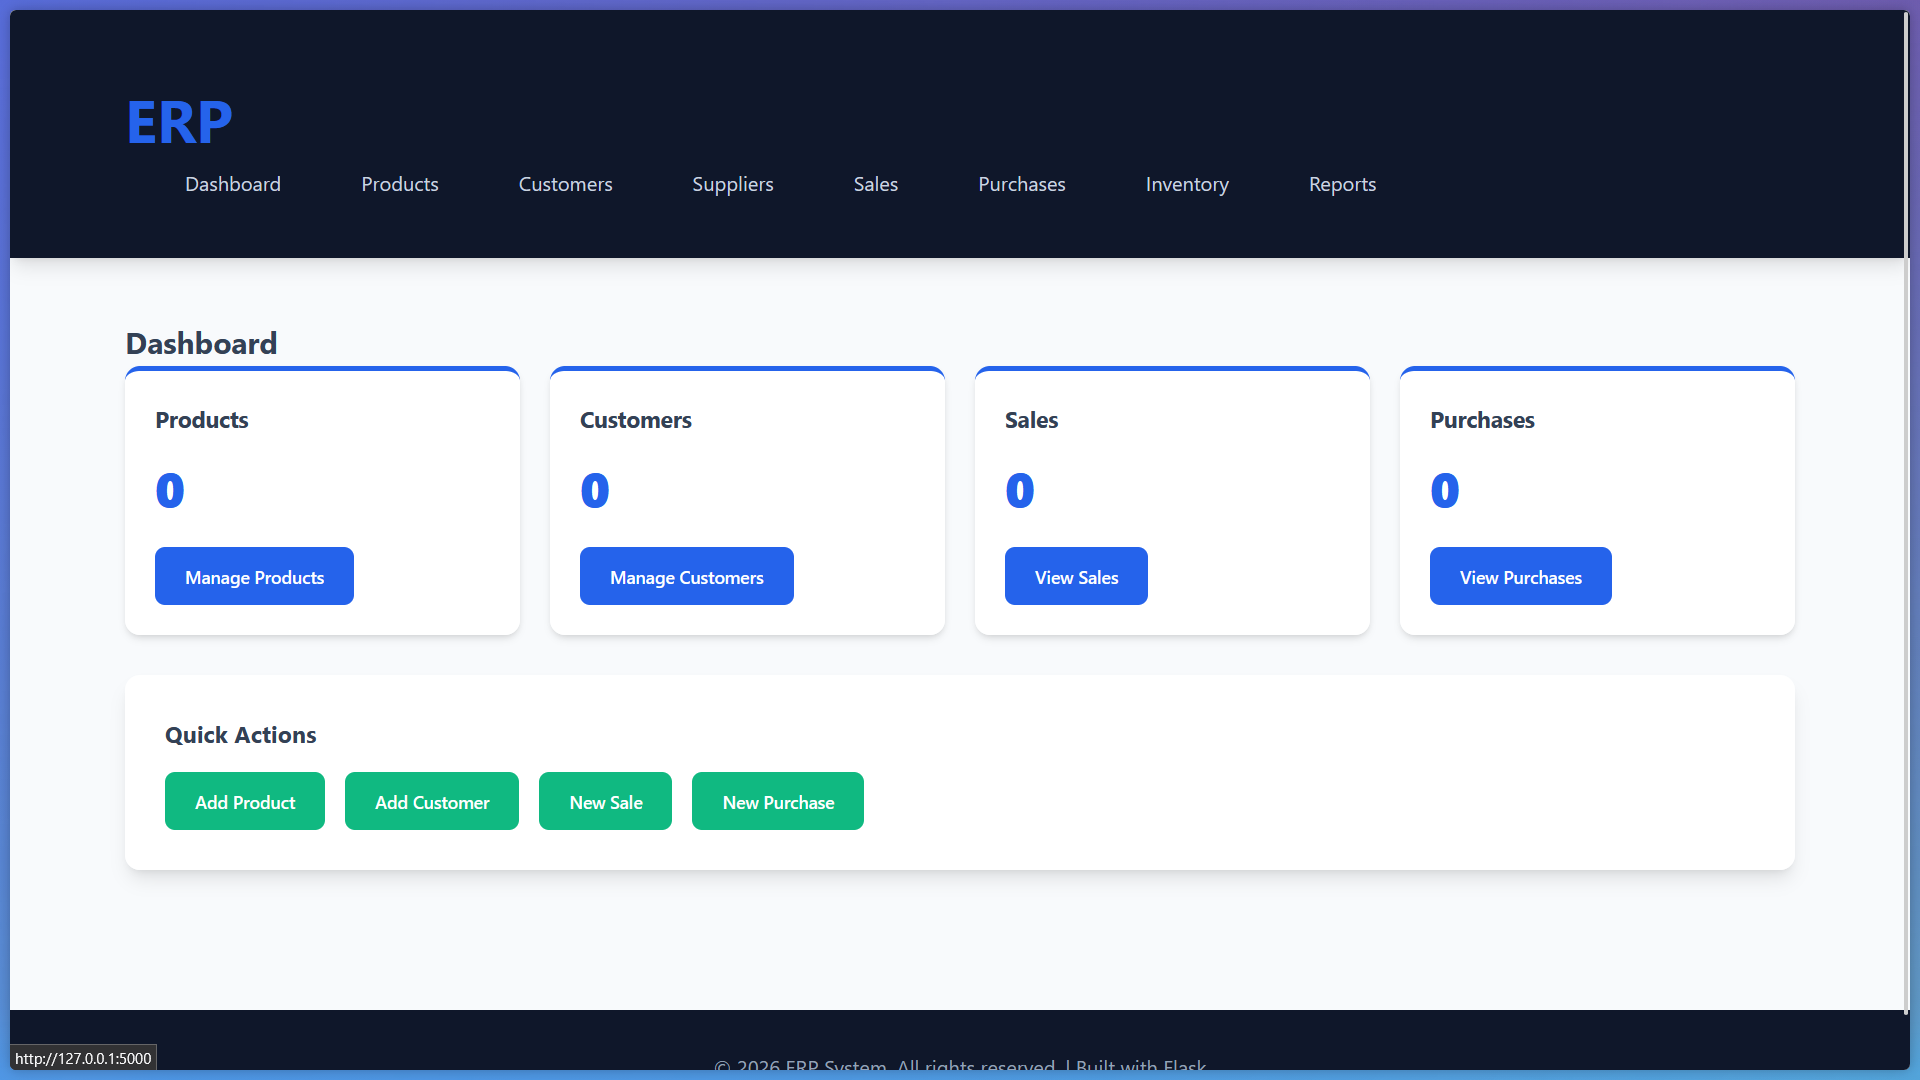Click the Manage Products button
This screenshot has width=1920, height=1080.
[x=254, y=576]
